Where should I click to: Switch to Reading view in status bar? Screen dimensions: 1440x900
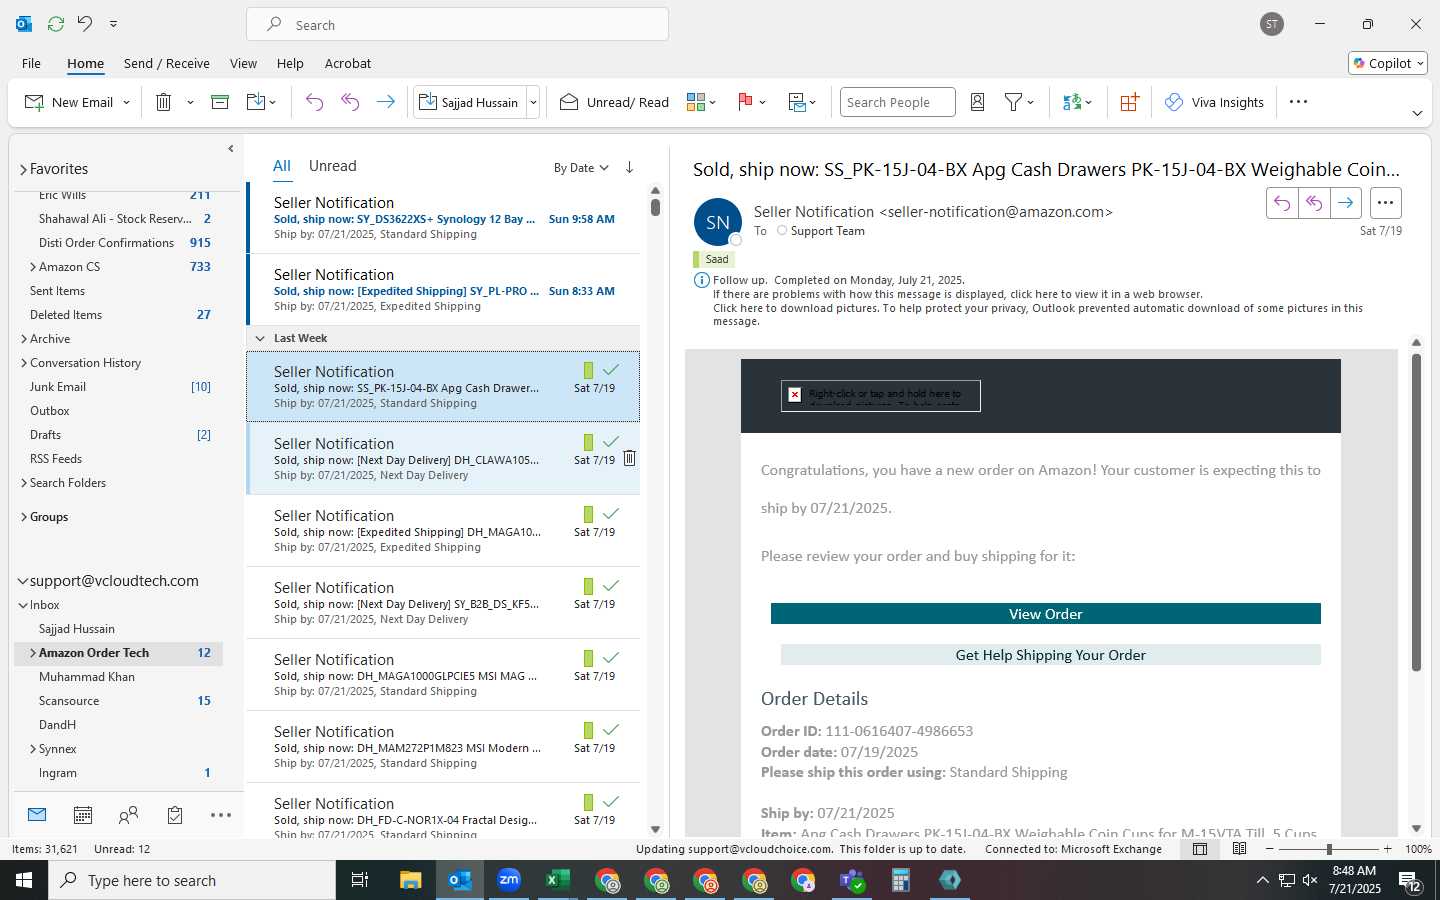(1239, 849)
